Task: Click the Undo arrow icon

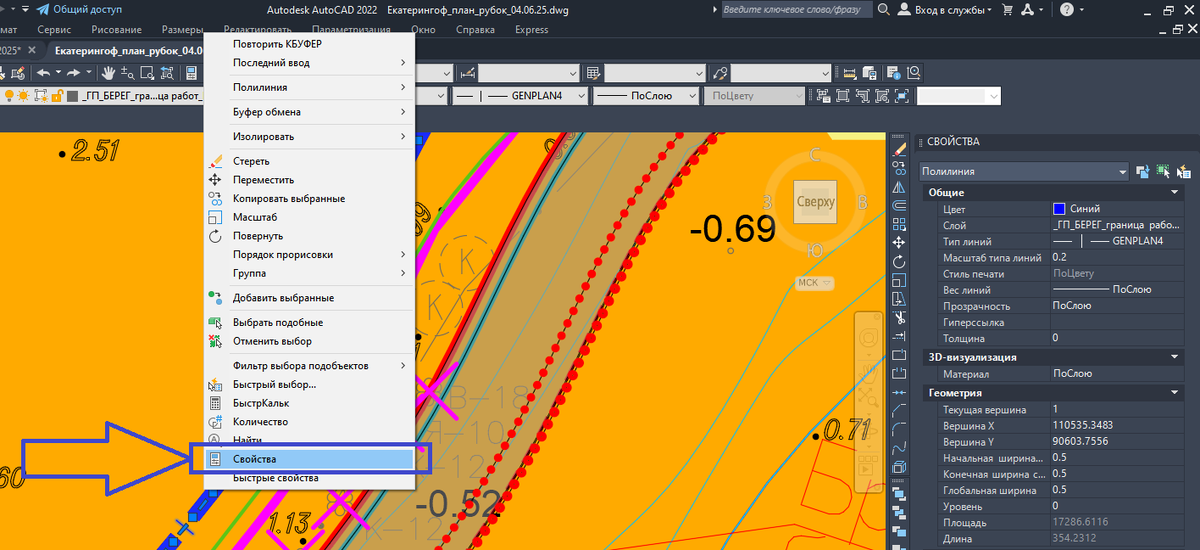Action: [43, 72]
